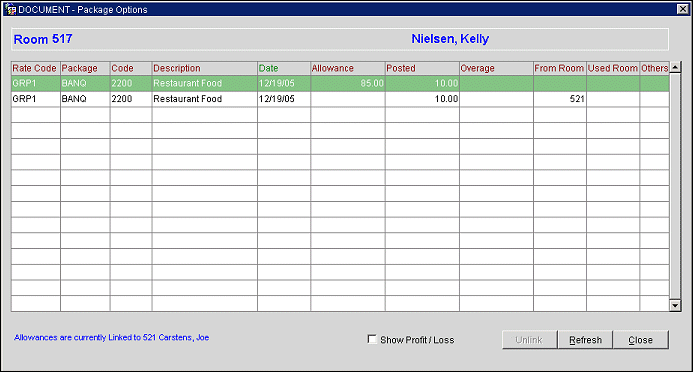Click the From Room column header
The width and height of the screenshot is (693, 372).
560,68
